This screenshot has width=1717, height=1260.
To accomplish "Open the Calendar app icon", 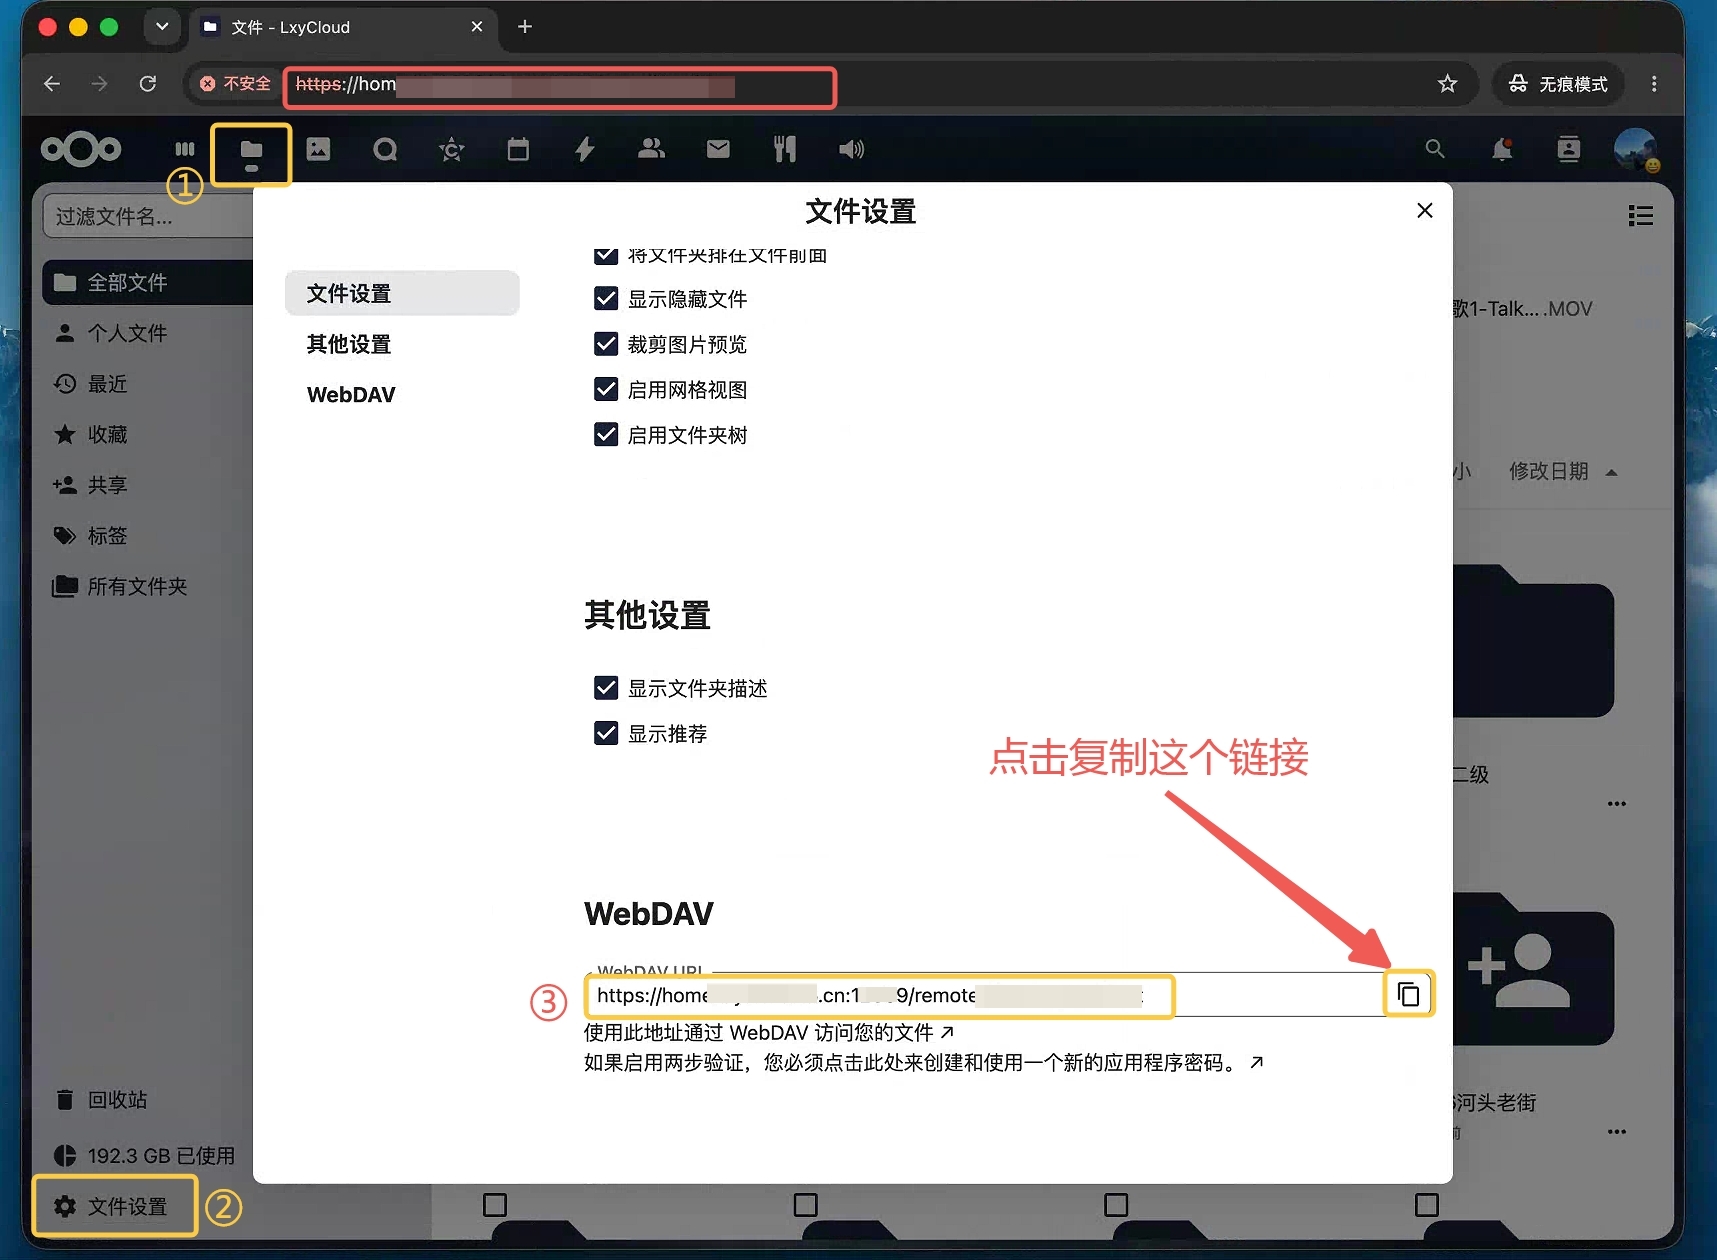I will point(518,149).
